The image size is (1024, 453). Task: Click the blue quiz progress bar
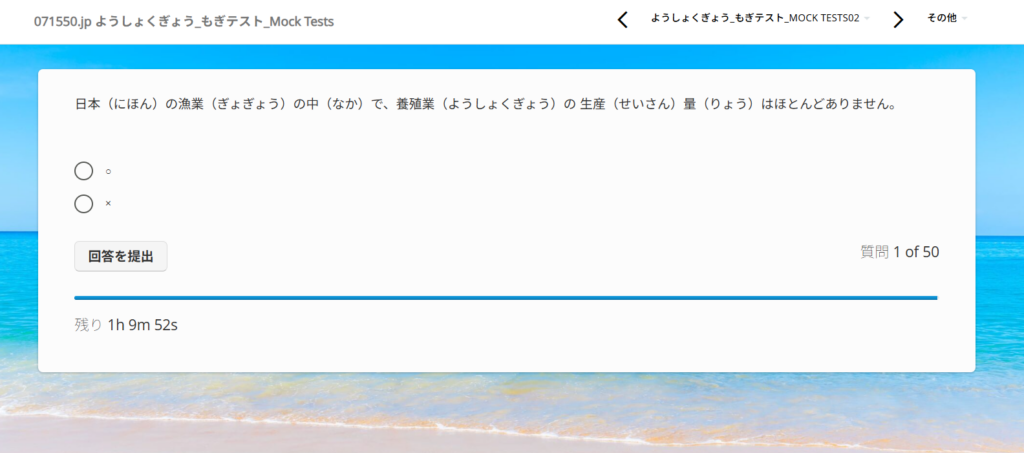505,298
